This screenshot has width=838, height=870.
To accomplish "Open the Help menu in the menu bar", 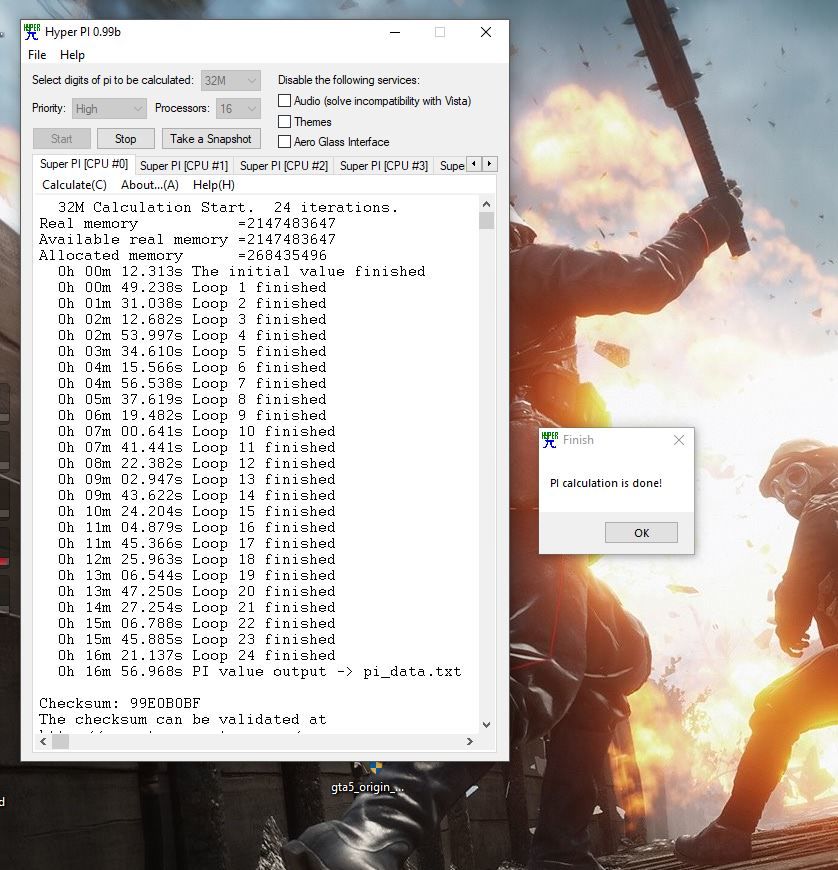I will pyautogui.click(x=72, y=55).
